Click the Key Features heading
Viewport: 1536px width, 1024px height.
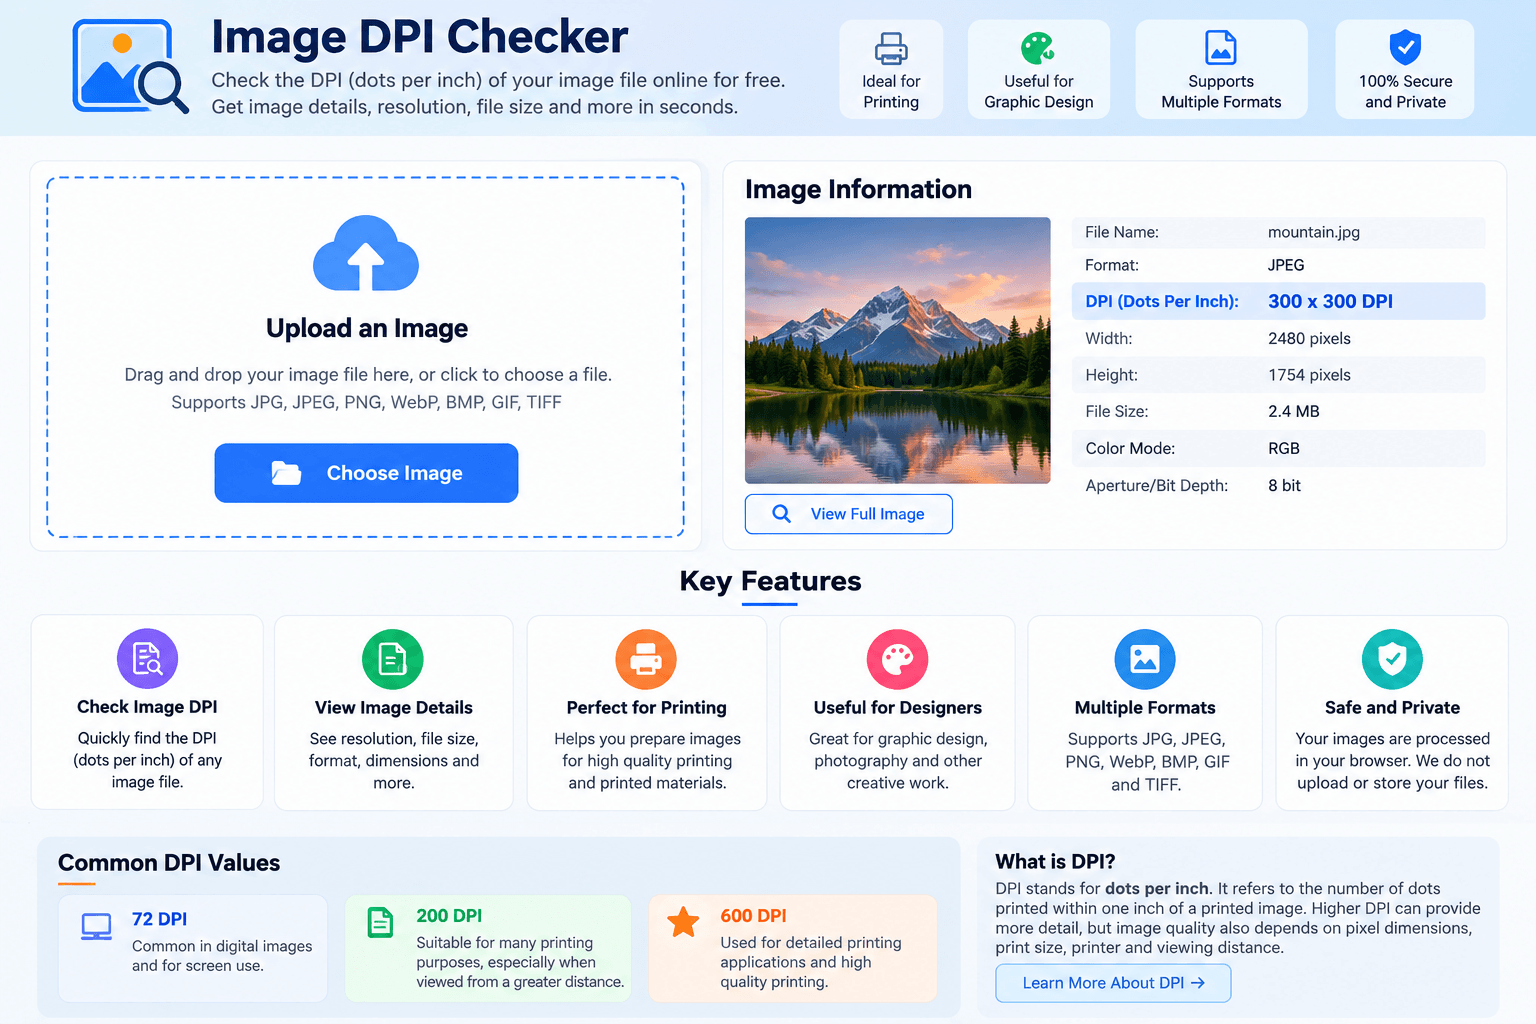[x=770, y=581]
